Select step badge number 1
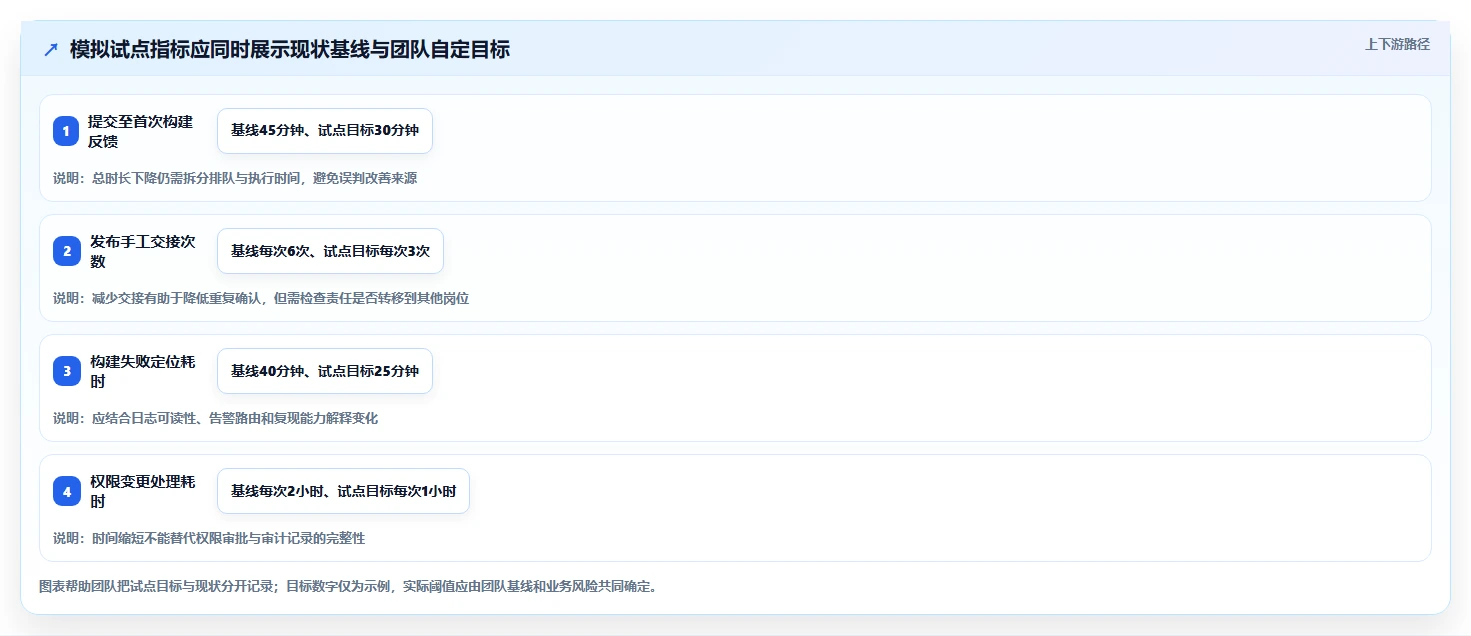1471x636 pixels. (66, 131)
